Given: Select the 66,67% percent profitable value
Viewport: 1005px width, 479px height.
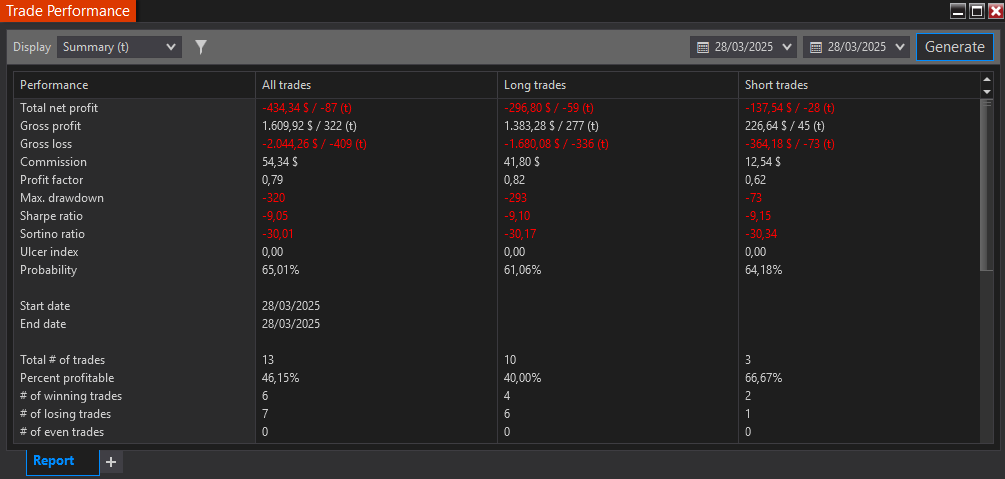Looking at the screenshot, I should tap(763, 378).
